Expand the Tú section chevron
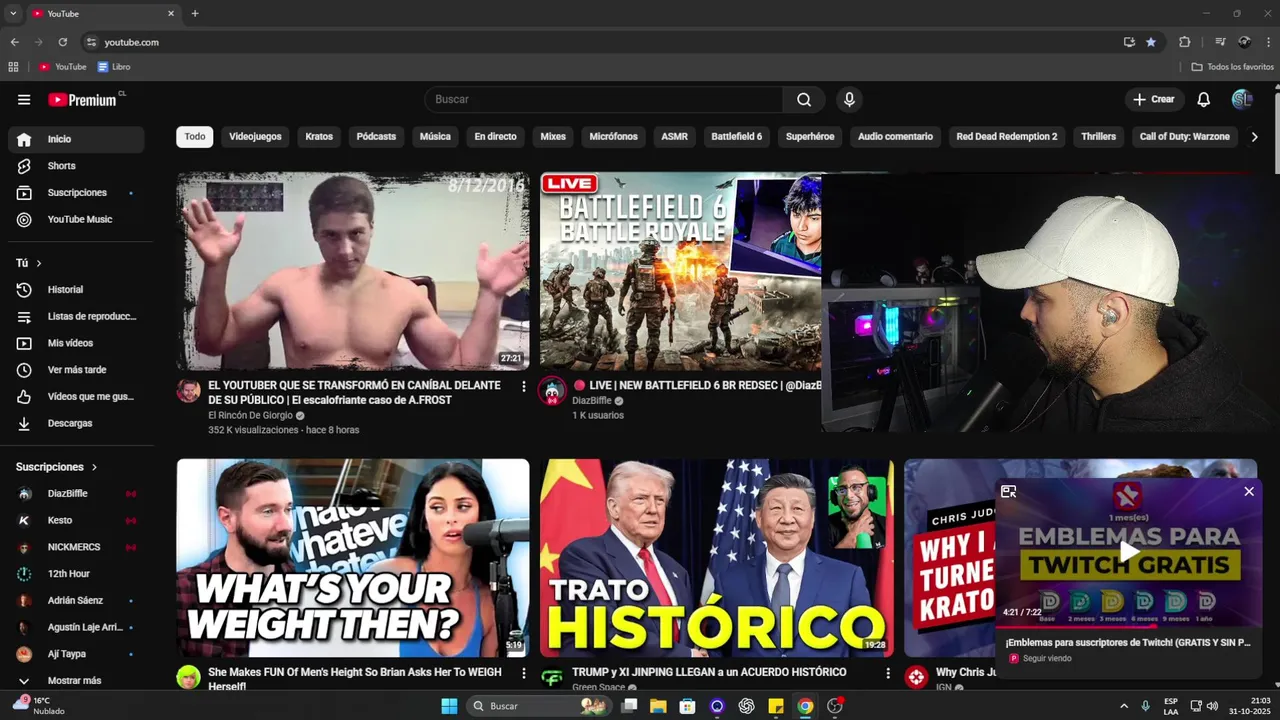The height and width of the screenshot is (720, 1280). pos(39,263)
